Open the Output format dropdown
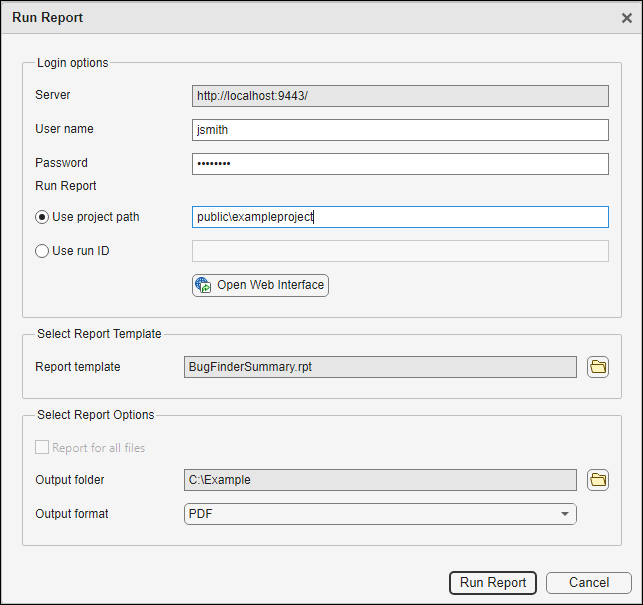Viewport: 643px width, 605px height. coord(380,514)
